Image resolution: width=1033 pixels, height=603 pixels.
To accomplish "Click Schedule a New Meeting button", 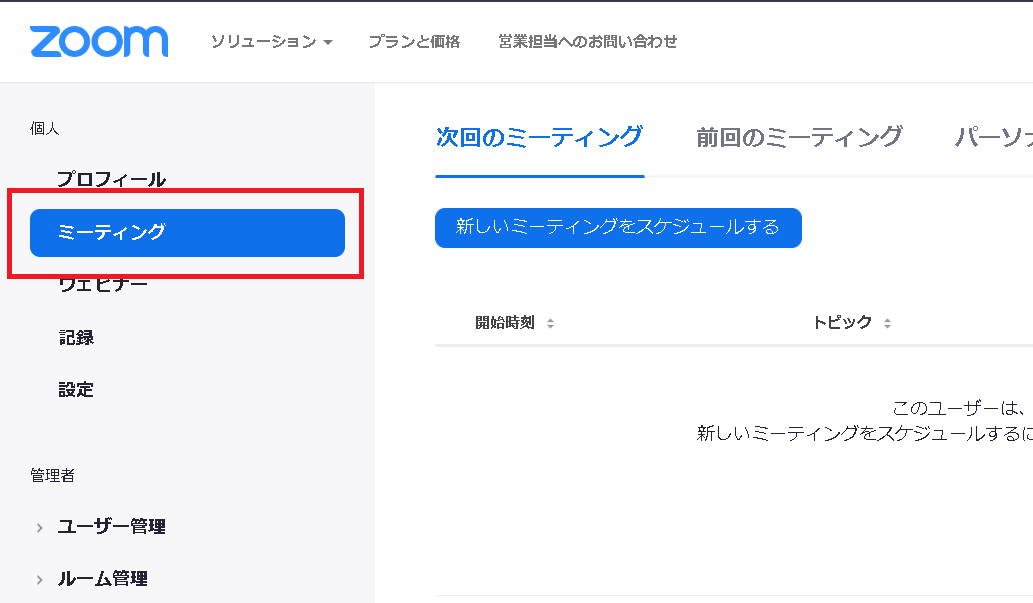I will pyautogui.click(x=617, y=227).
